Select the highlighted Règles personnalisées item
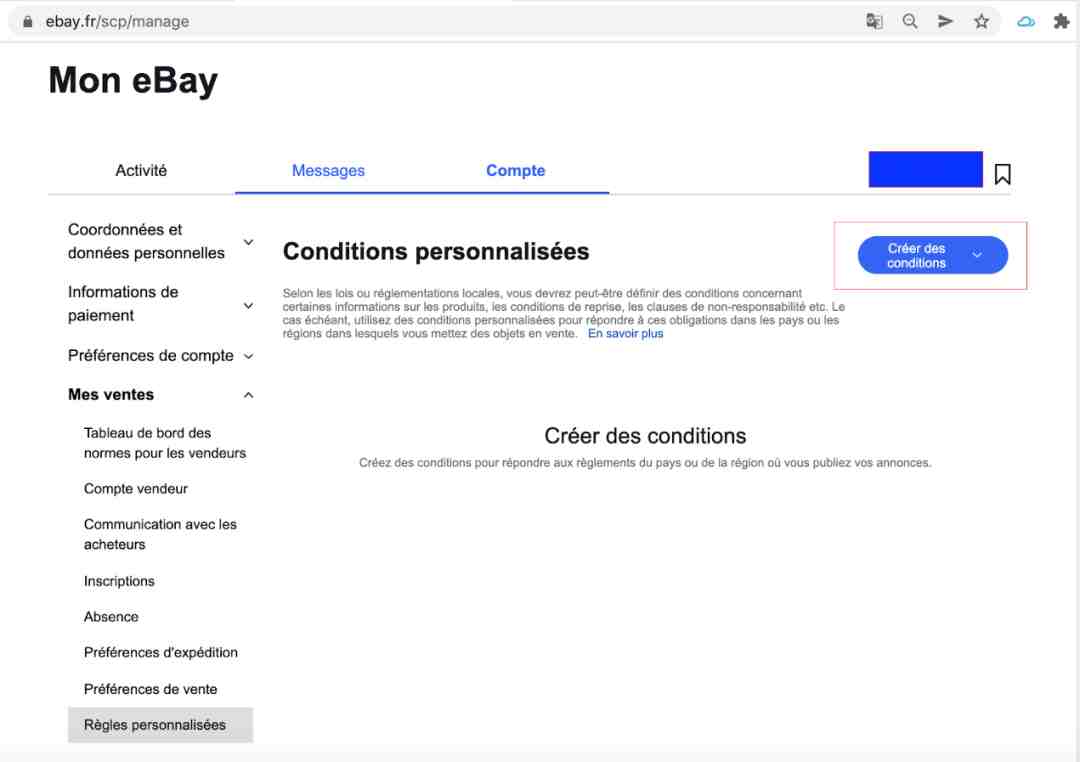 tap(160, 725)
